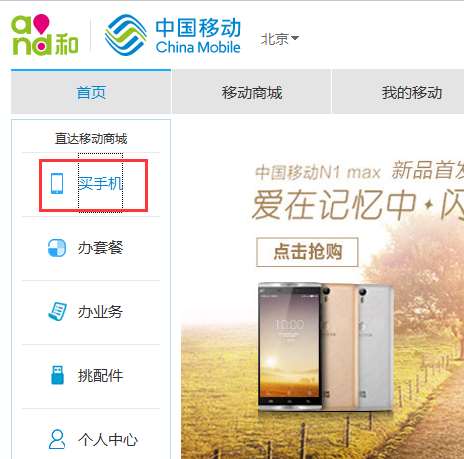464x459 pixels.
Task: Click the 点击抢购 button
Action: click(307, 252)
